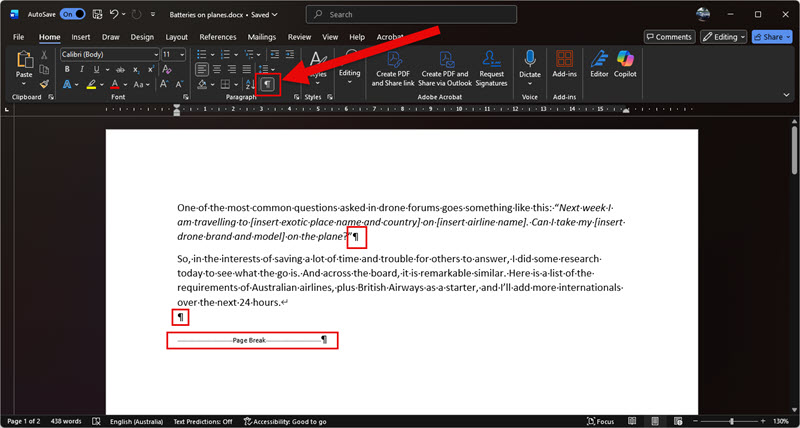
Task: Open the Calibri (Body) font dropdown
Action: [x=156, y=55]
